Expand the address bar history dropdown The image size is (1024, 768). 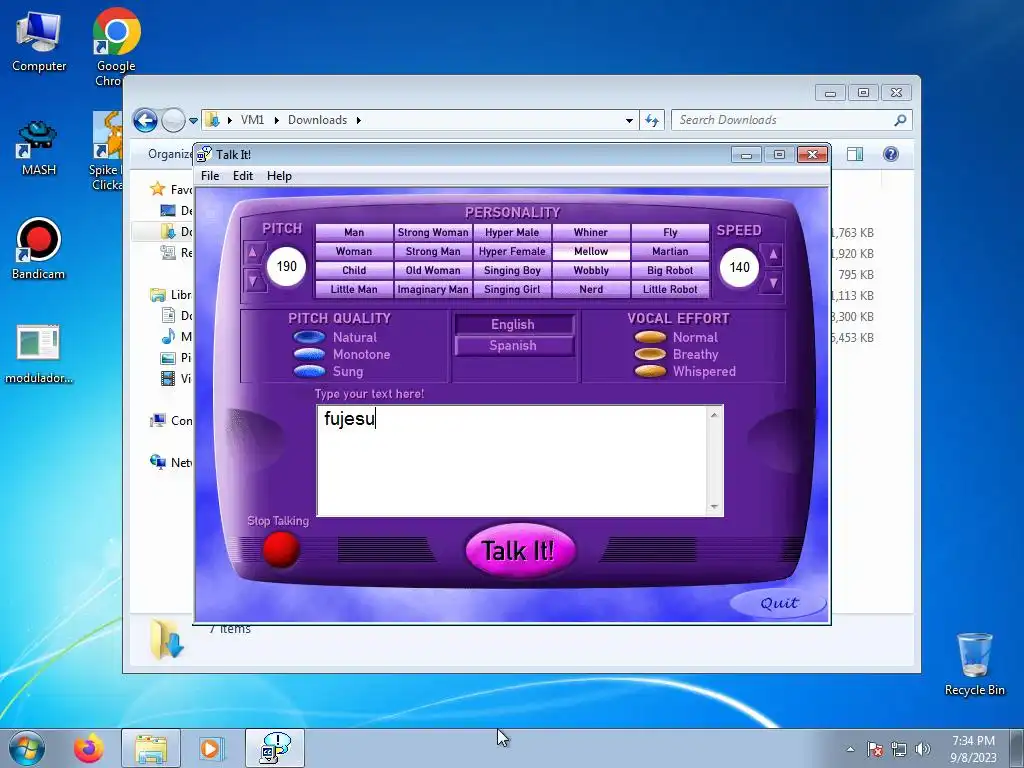click(629, 121)
